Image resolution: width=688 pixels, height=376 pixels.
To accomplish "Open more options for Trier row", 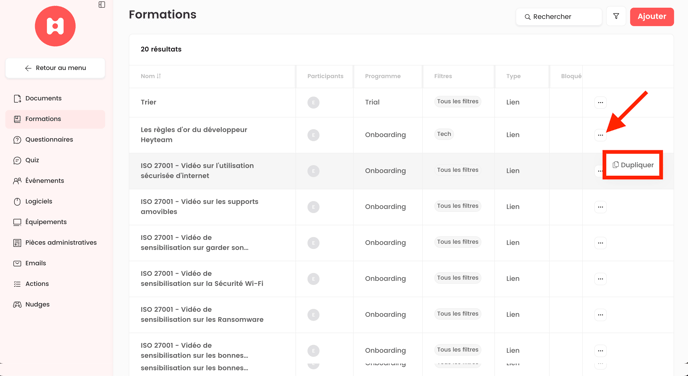I will [x=600, y=103].
